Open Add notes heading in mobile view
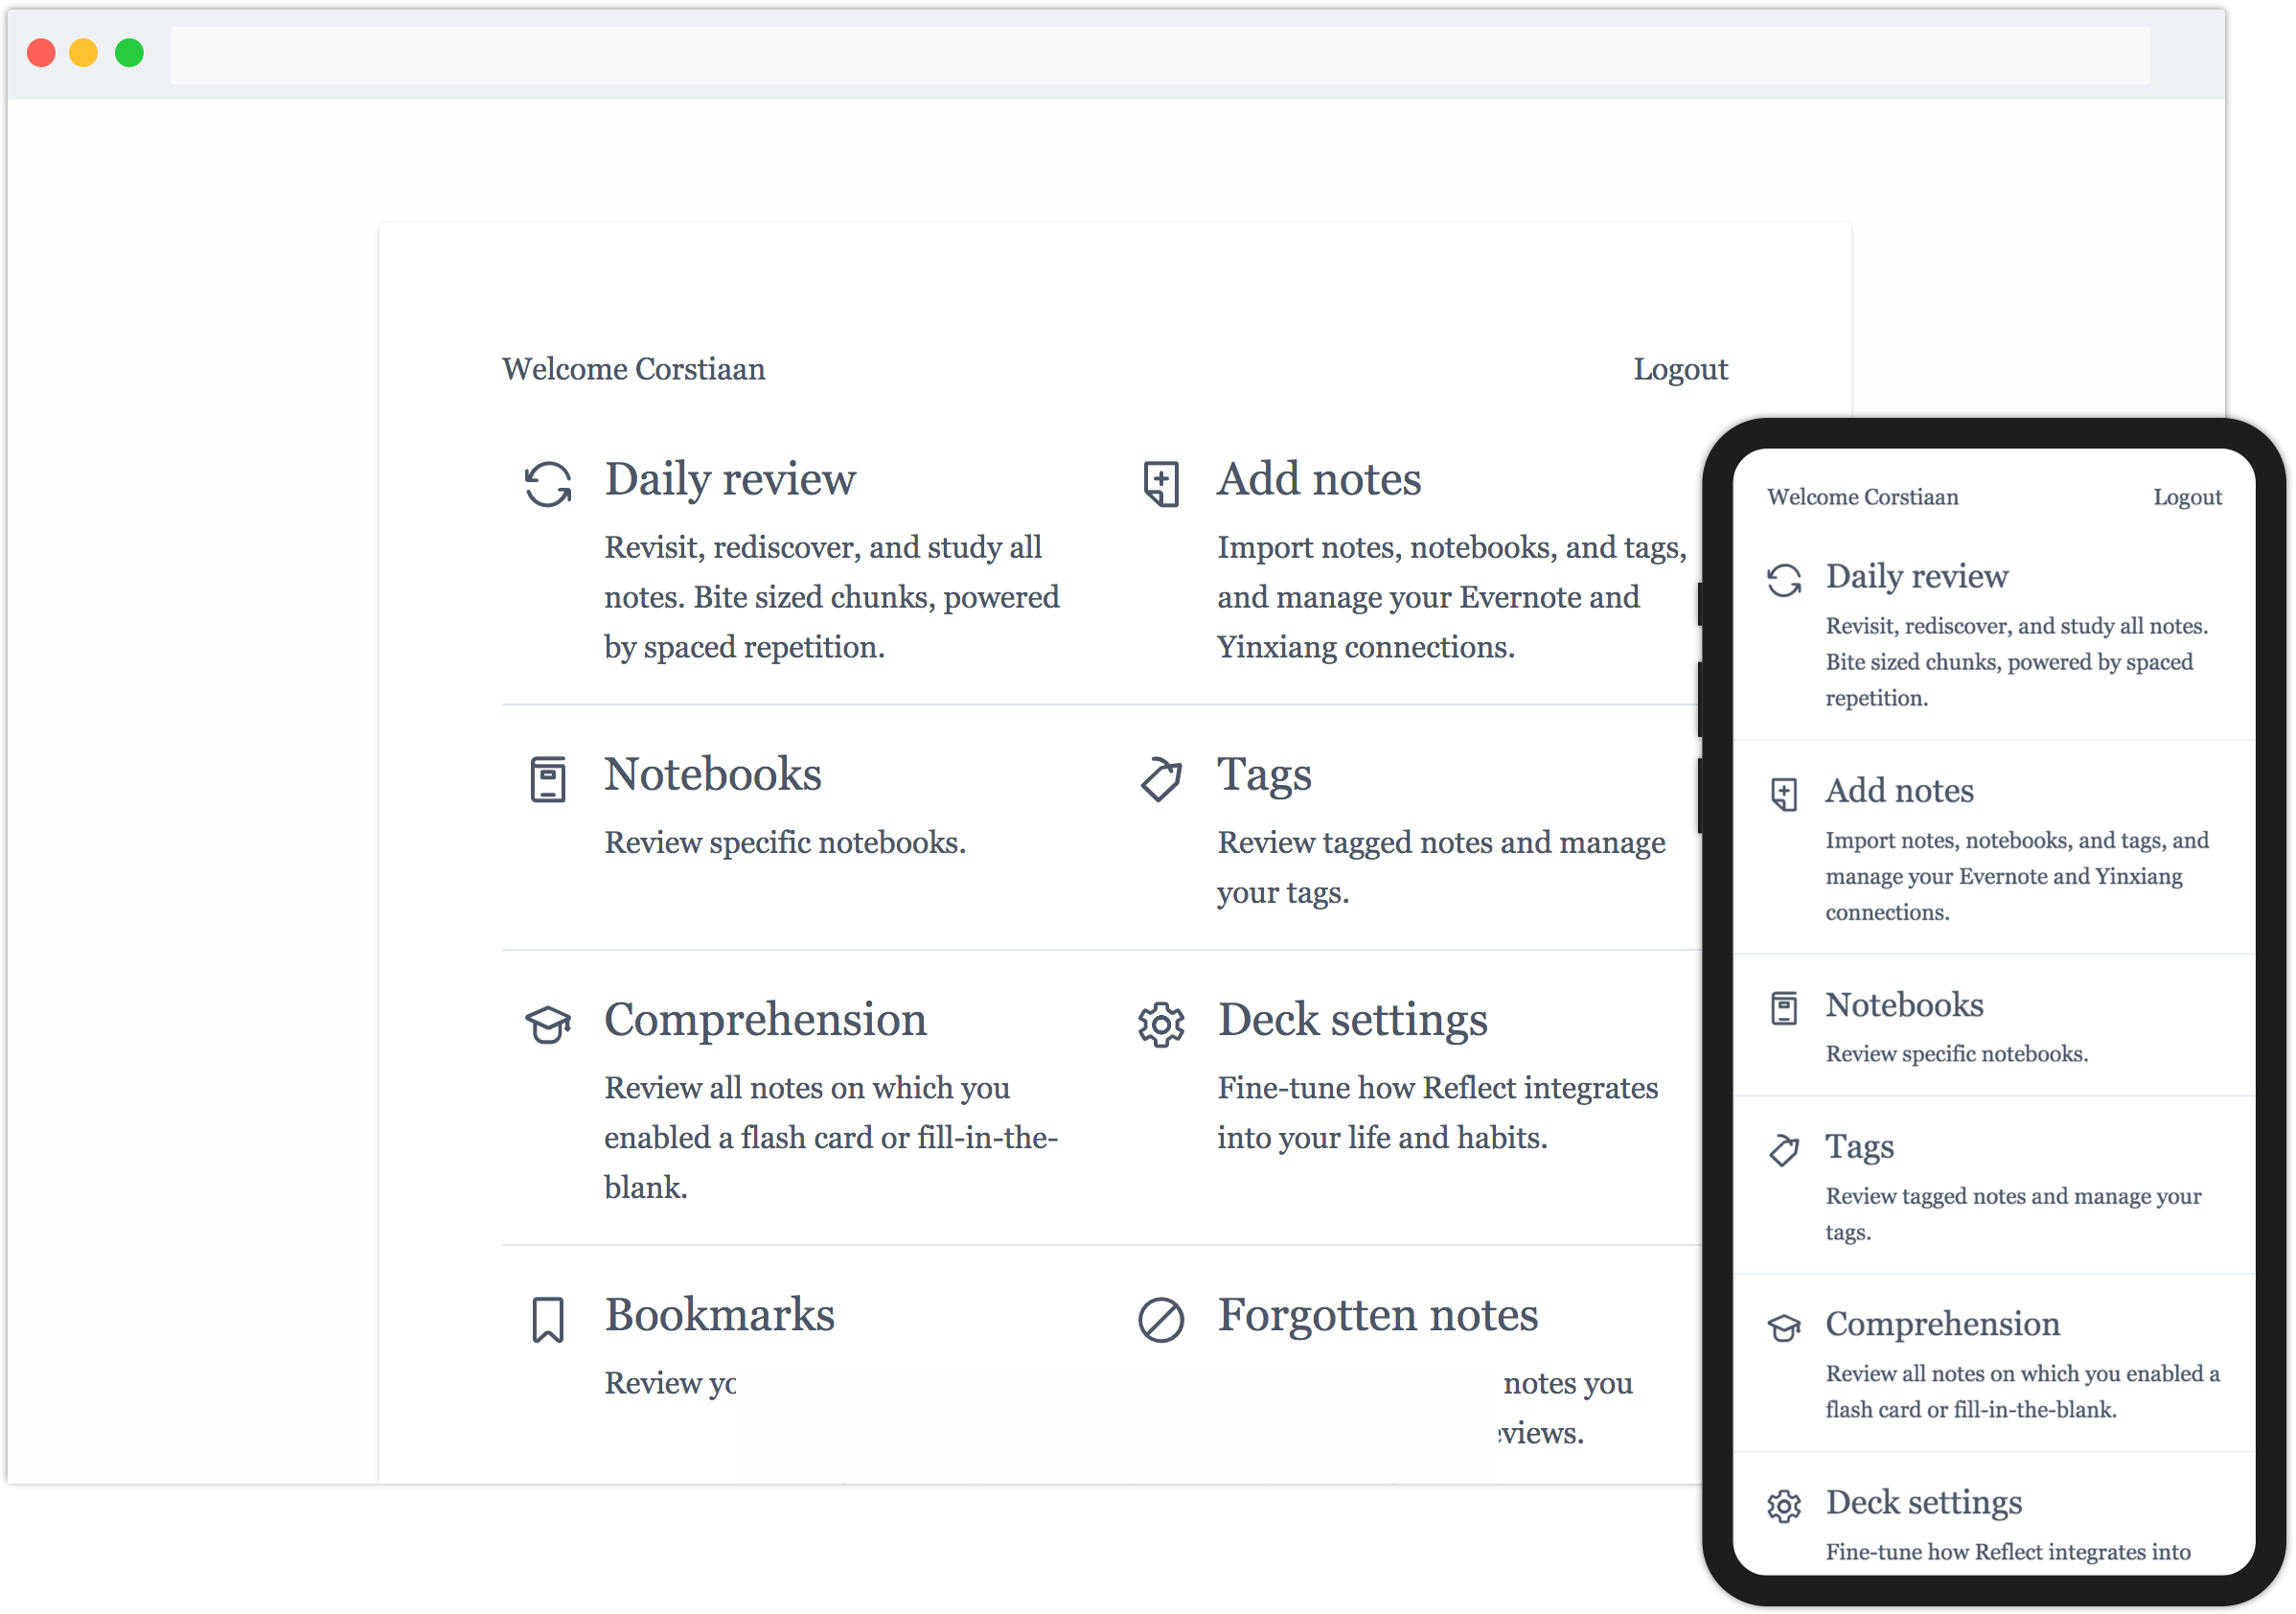Viewport: 2296px width, 1614px height. pyautogui.click(x=1899, y=790)
